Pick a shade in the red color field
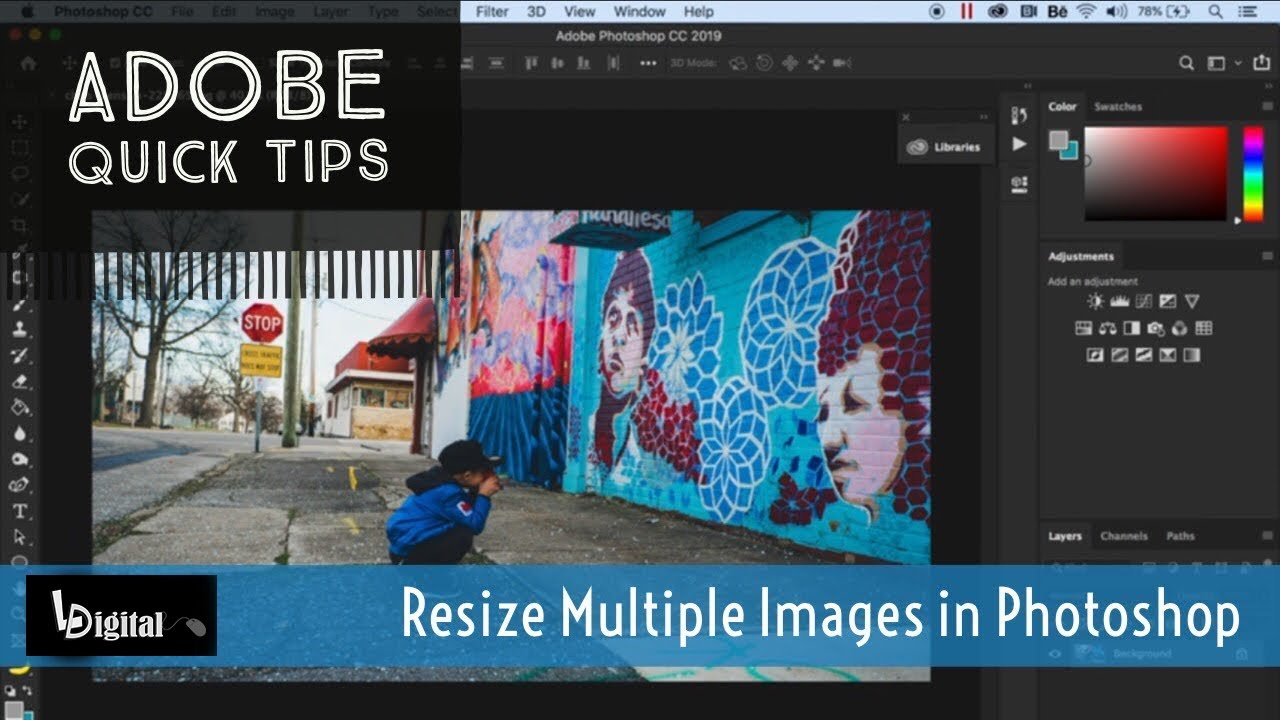The image size is (1280, 720). (1155, 173)
